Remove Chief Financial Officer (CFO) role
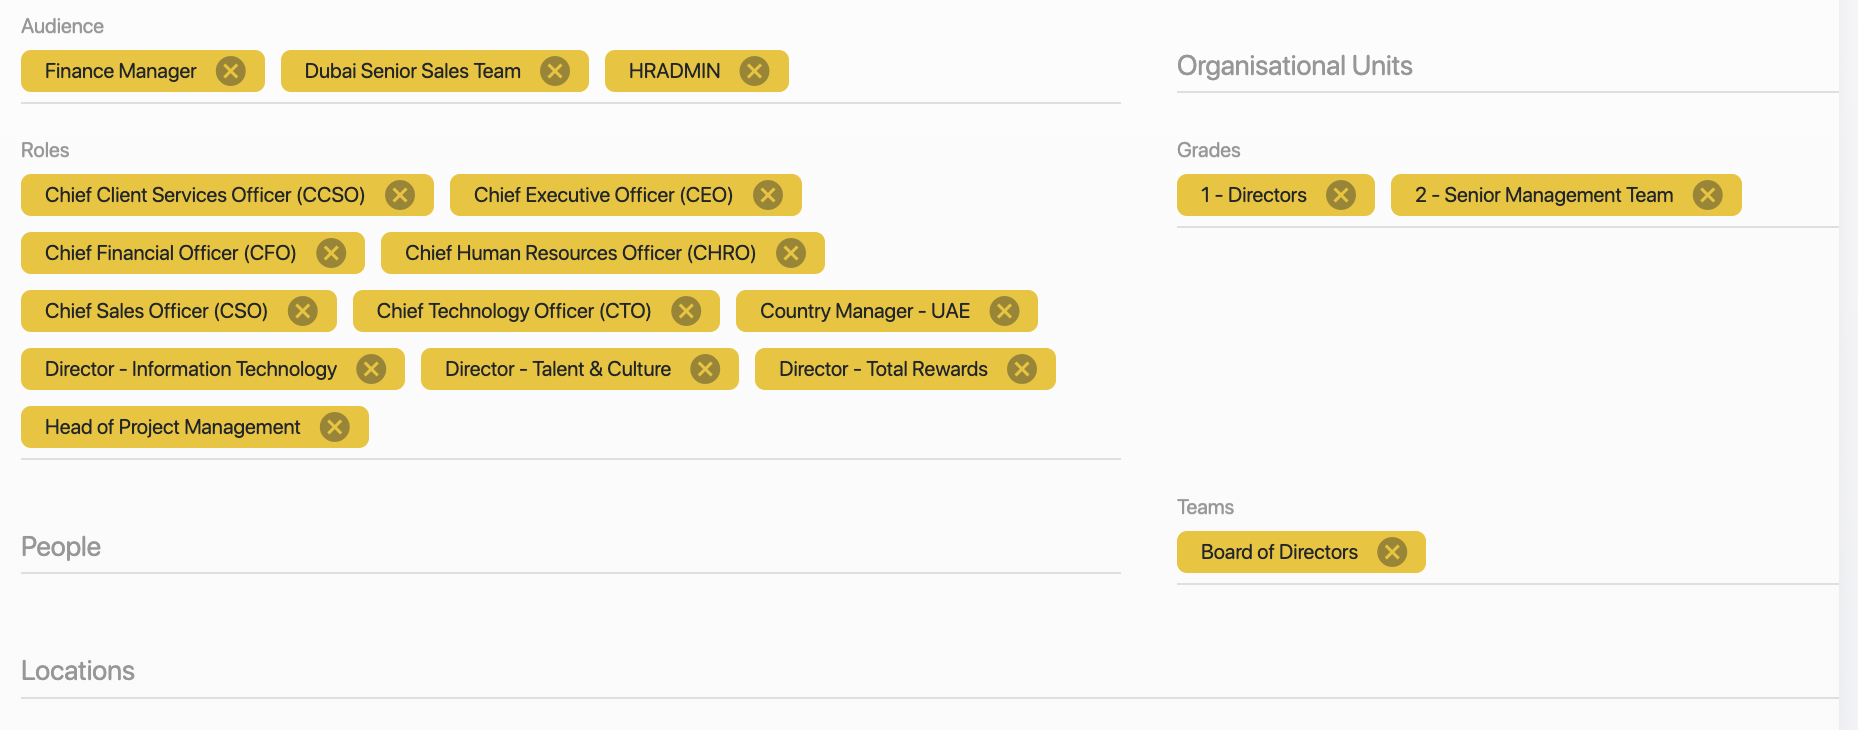1858x730 pixels. [331, 253]
